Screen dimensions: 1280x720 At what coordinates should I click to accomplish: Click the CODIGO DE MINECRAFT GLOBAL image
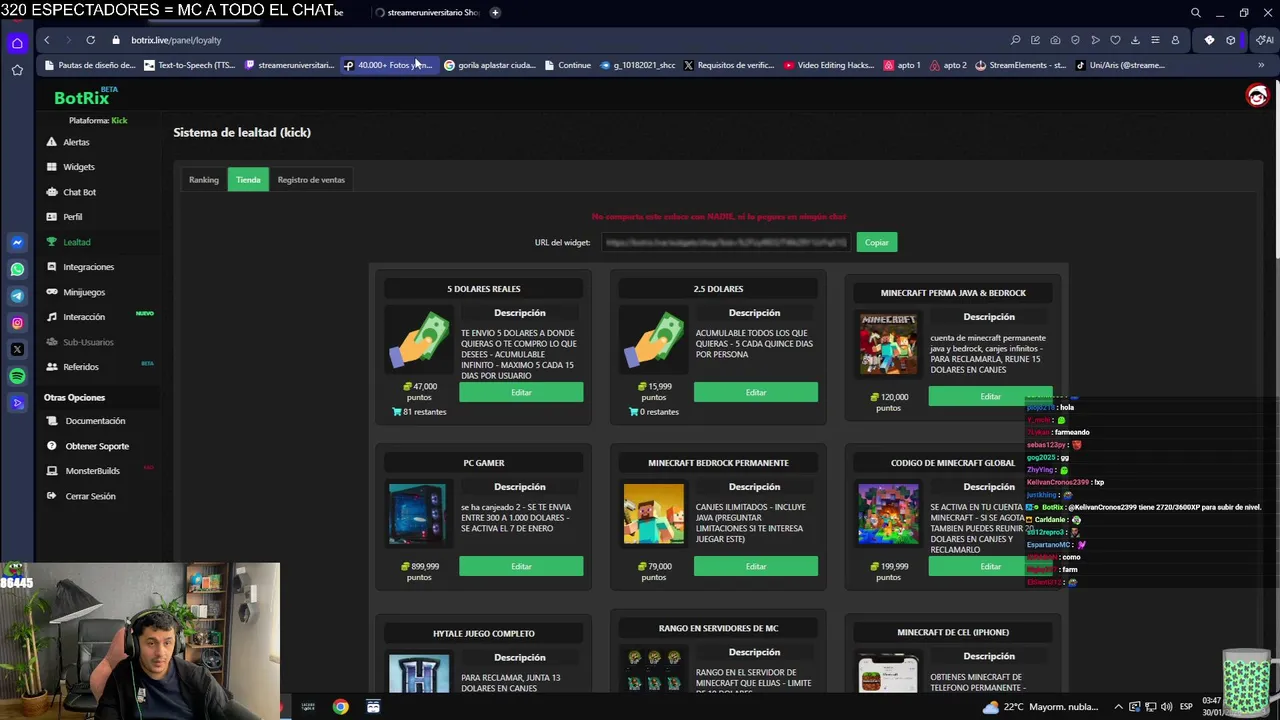[888, 514]
